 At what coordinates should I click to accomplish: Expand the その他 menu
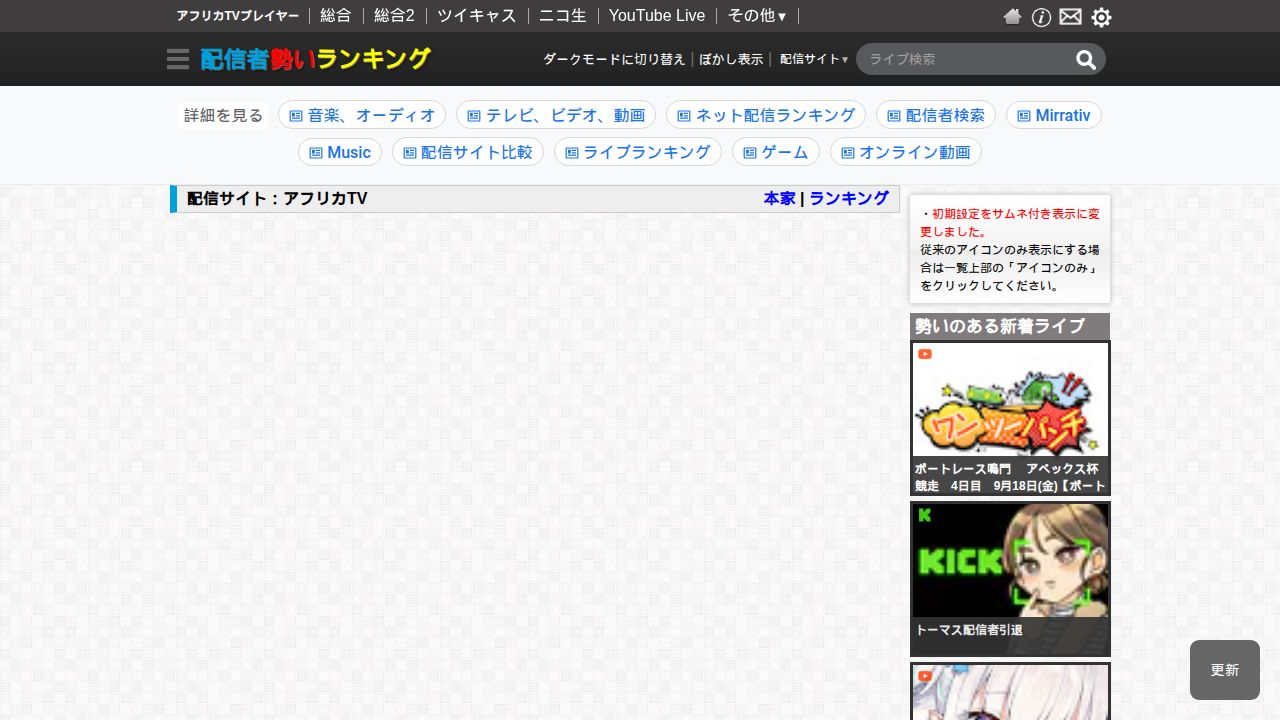(x=757, y=16)
